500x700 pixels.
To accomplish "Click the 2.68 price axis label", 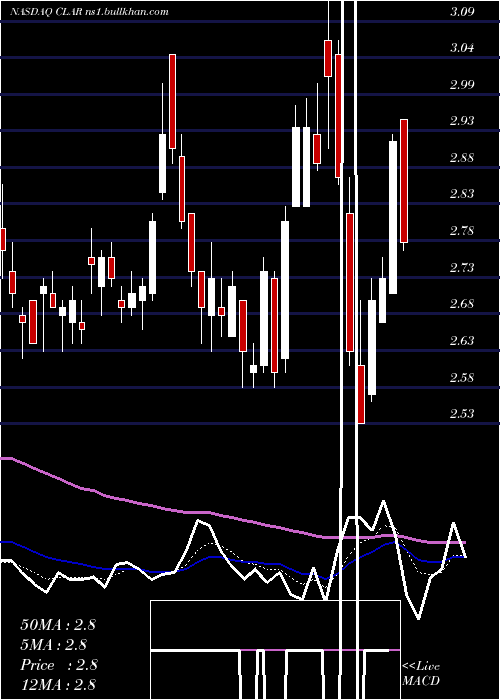I will pos(462,304).
